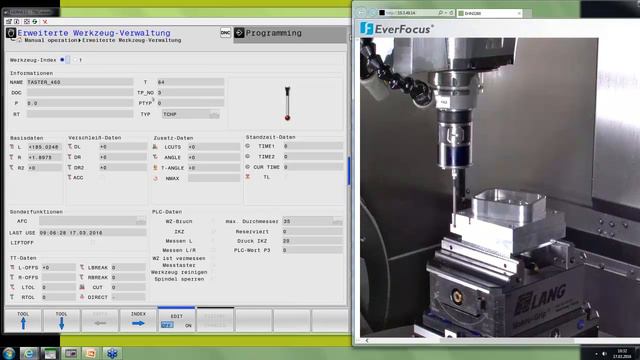Click the taskbar clock
Image resolution: width=640 pixels, height=360 pixels.
click(x=622, y=353)
